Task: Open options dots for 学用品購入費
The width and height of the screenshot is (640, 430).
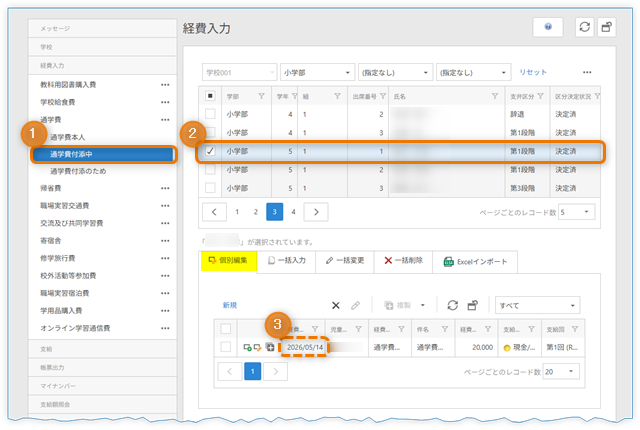Action: (165, 311)
